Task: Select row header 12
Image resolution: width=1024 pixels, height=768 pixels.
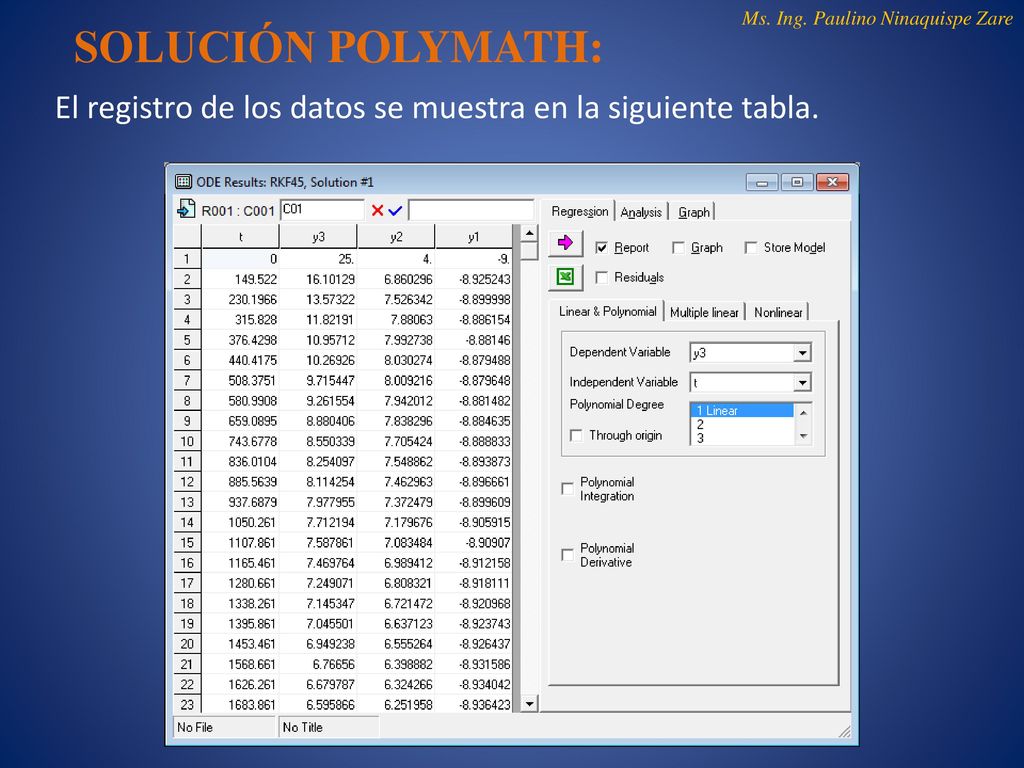Action: (187, 481)
